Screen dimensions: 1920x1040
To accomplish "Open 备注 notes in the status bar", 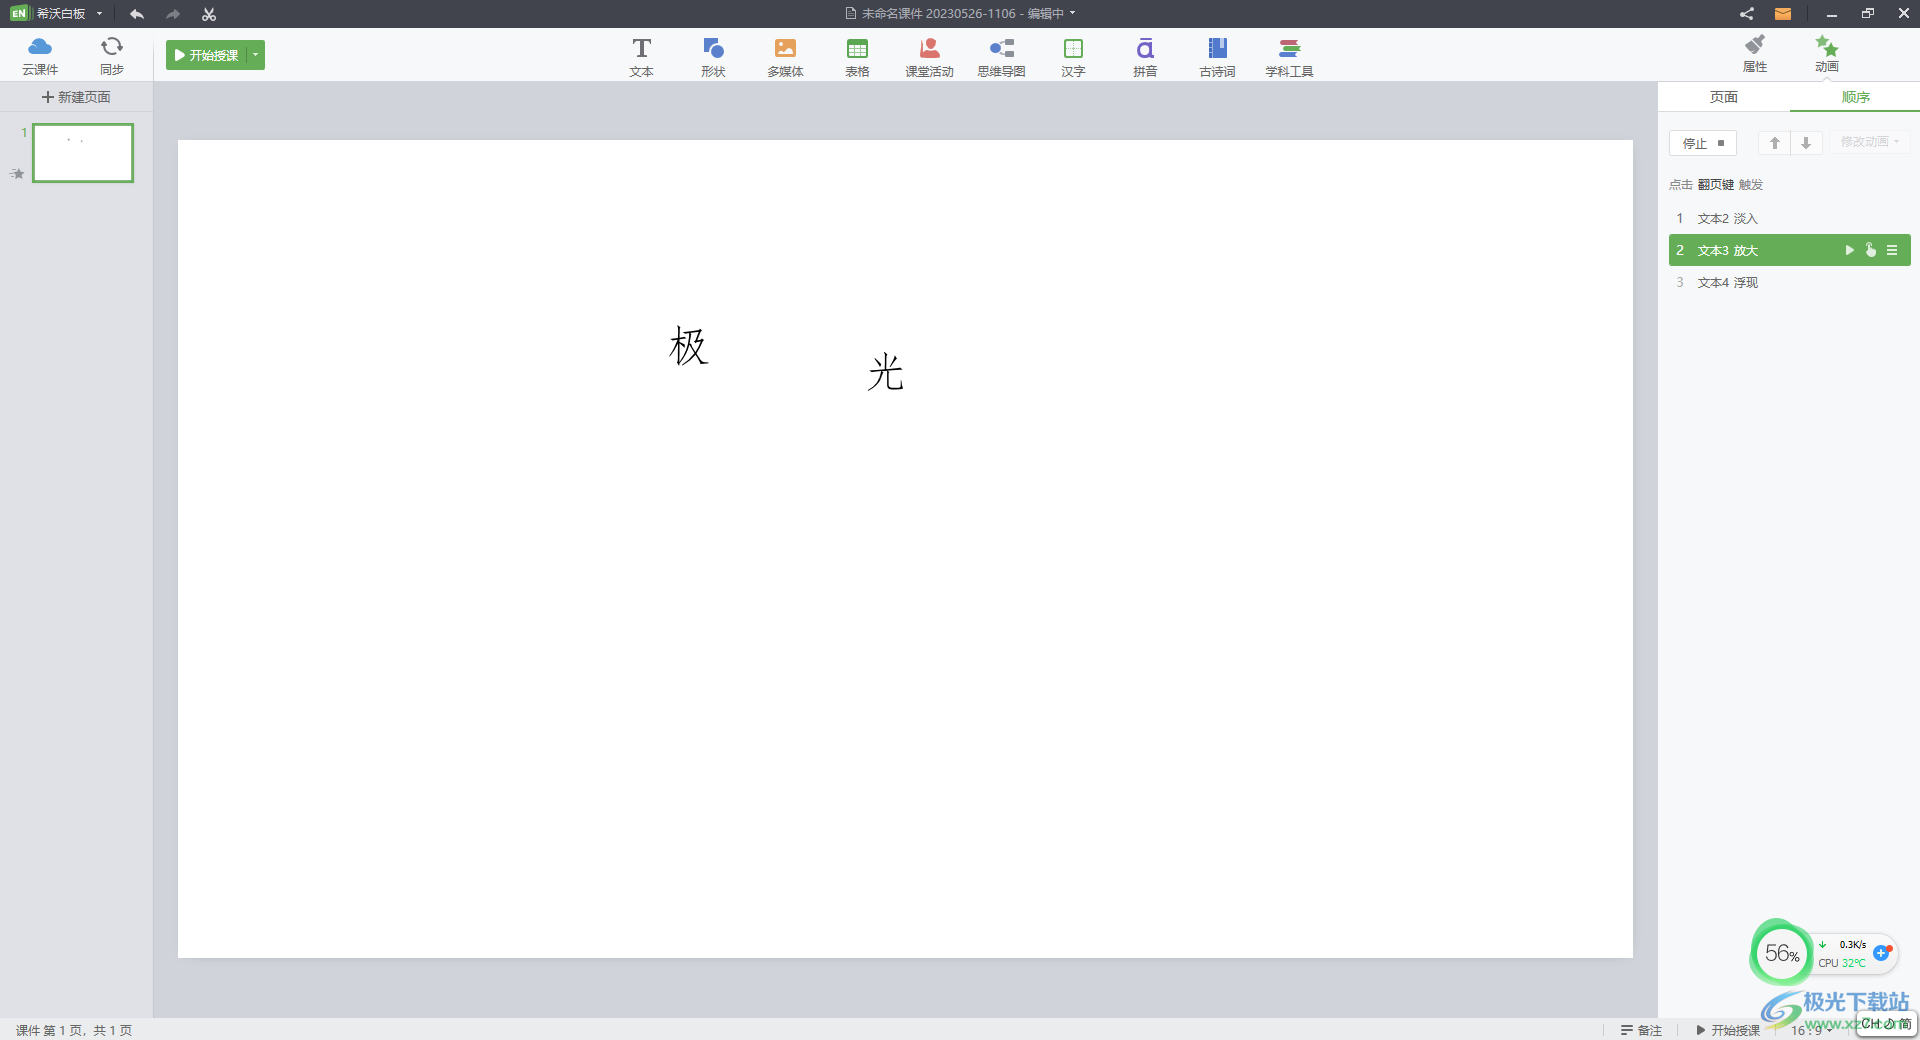I will click(1641, 1030).
